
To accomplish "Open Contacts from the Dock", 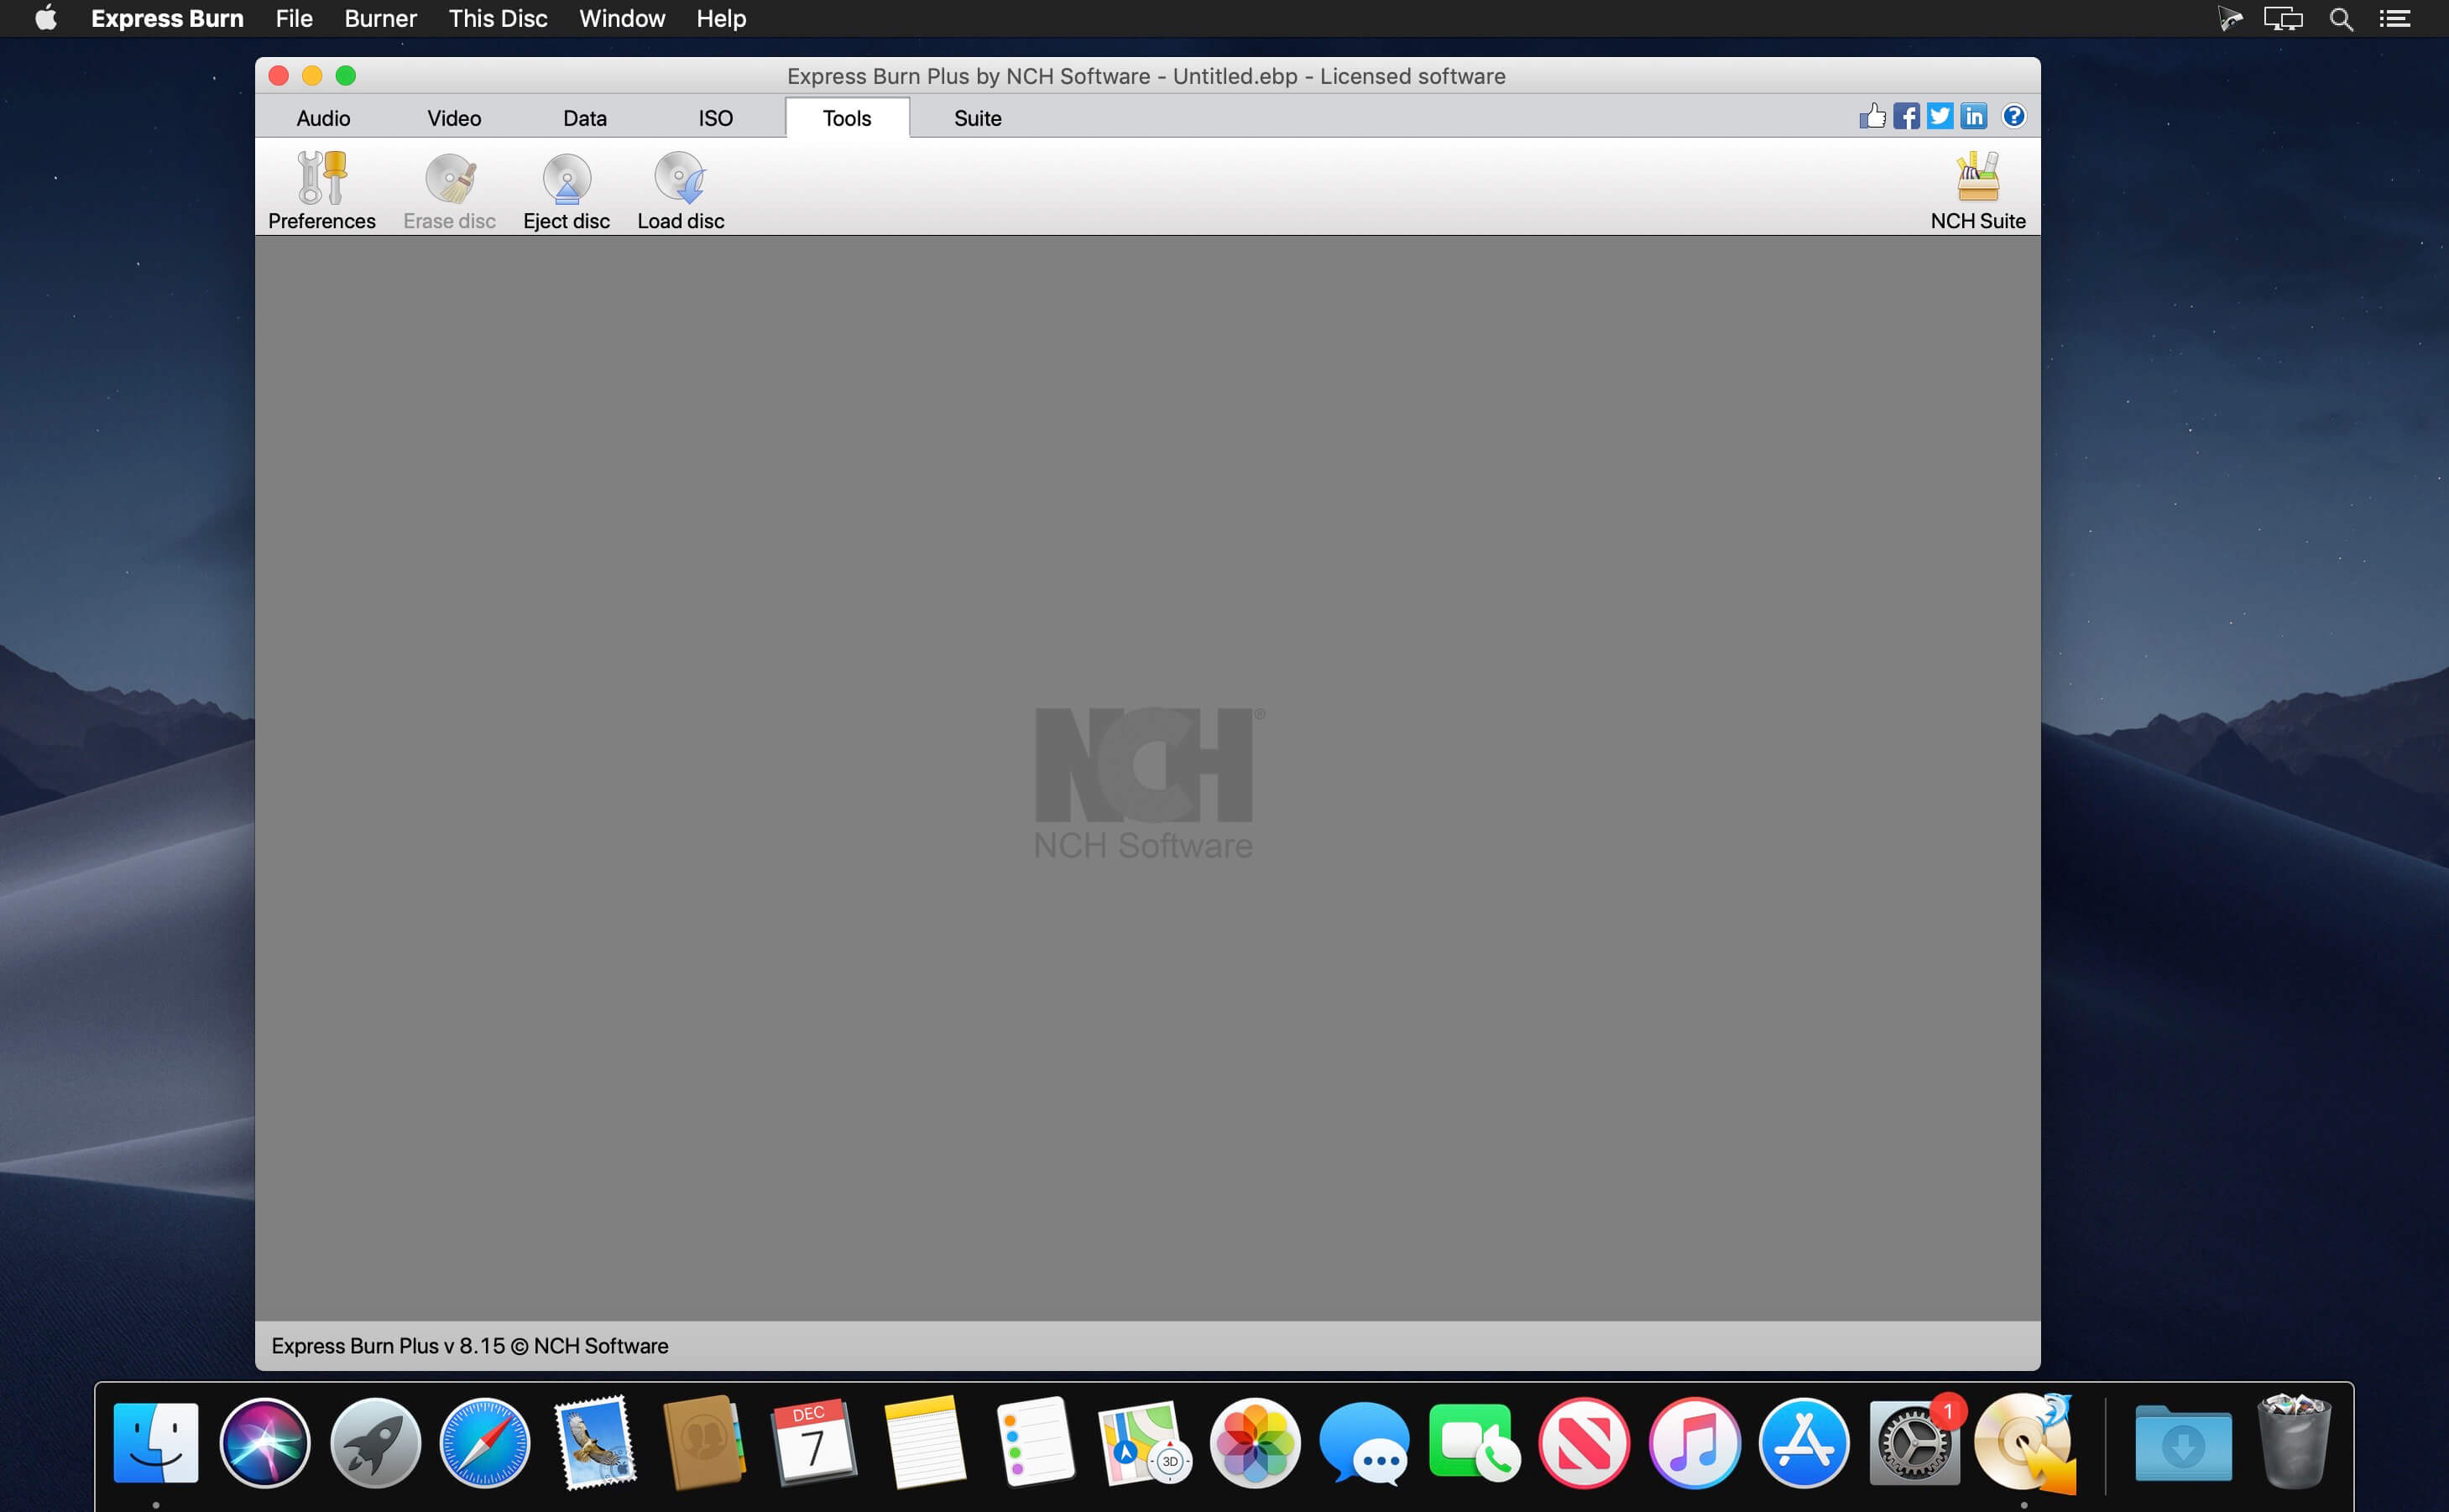I will point(705,1442).
